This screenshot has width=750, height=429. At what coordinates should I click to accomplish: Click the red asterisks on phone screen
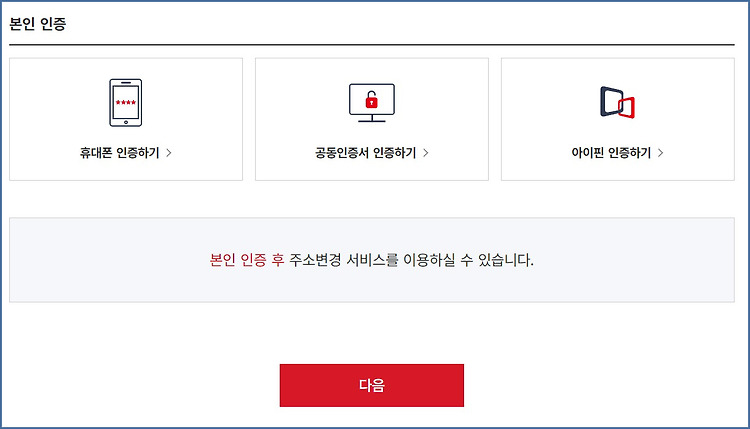tap(126, 102)
